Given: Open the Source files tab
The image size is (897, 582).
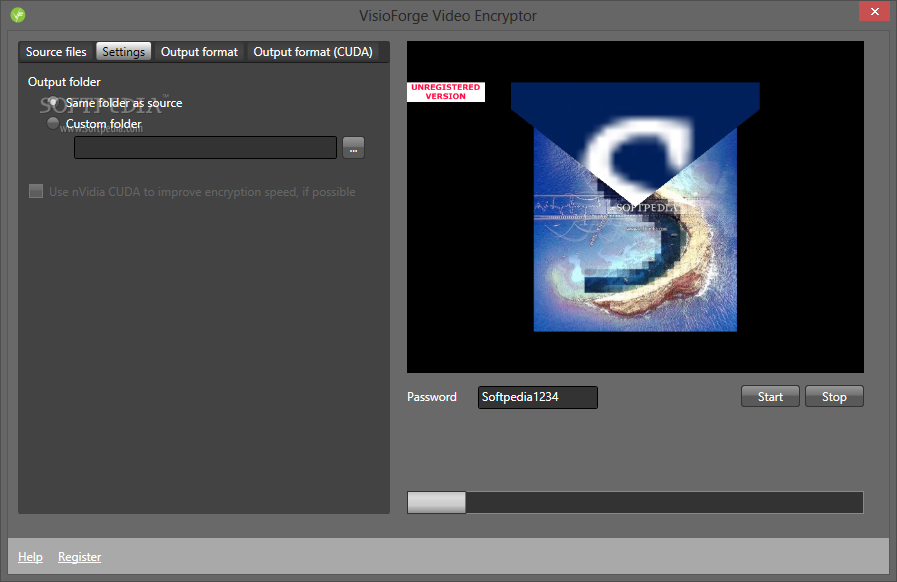Looking at the screenshot, I should 56,52.
